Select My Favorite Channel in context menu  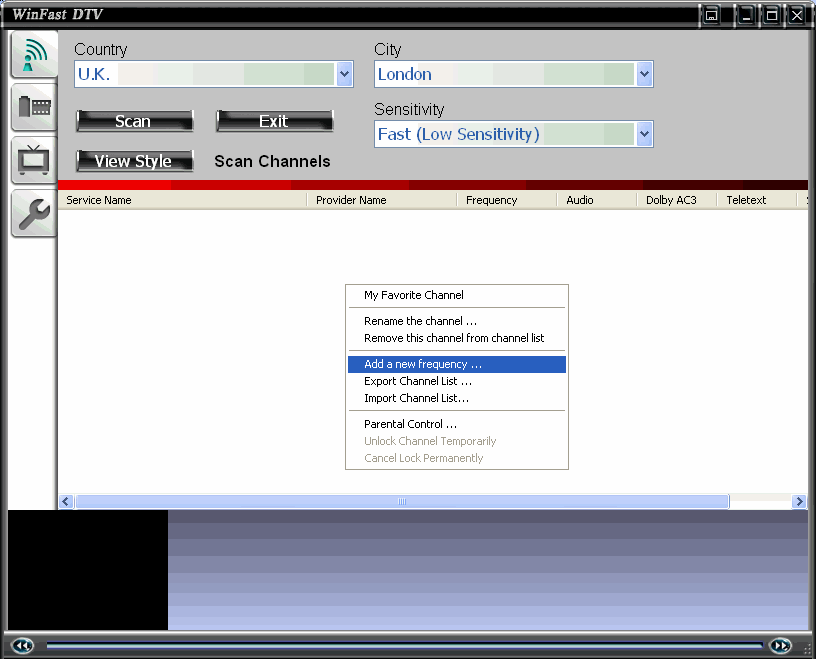pos(457,295)
